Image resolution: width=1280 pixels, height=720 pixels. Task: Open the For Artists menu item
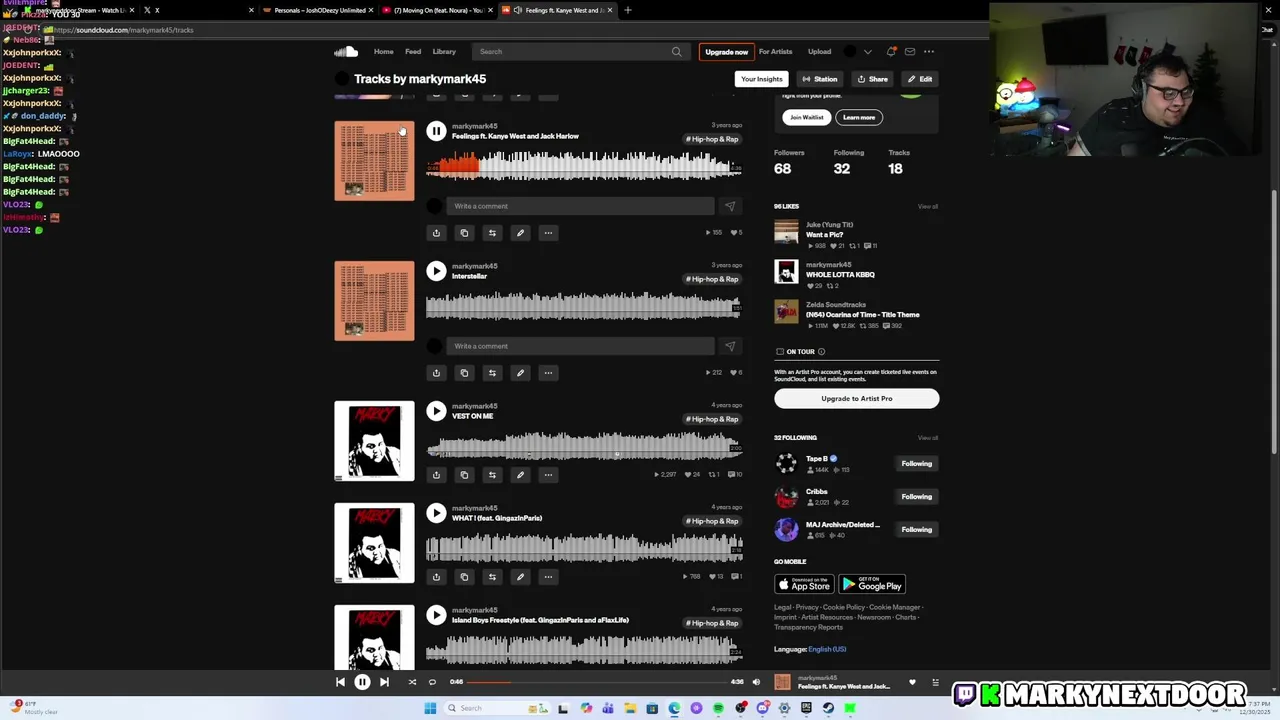click(x=775, y=51)
